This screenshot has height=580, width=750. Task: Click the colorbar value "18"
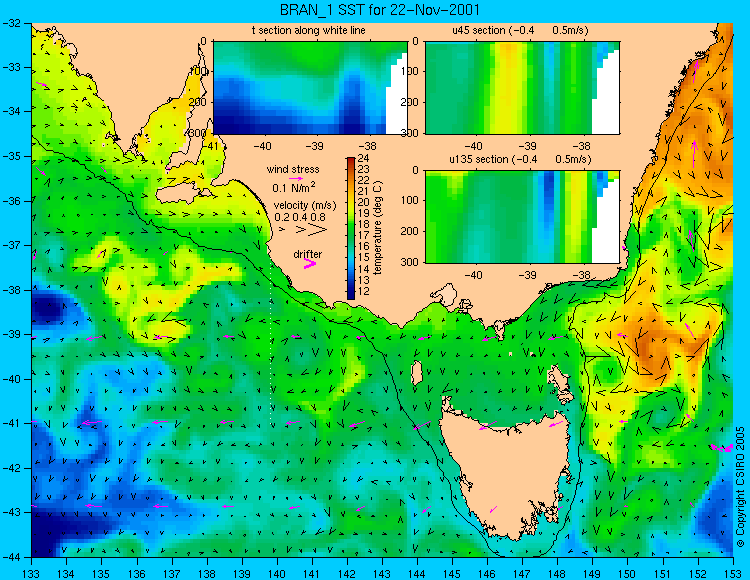point(364,224)
